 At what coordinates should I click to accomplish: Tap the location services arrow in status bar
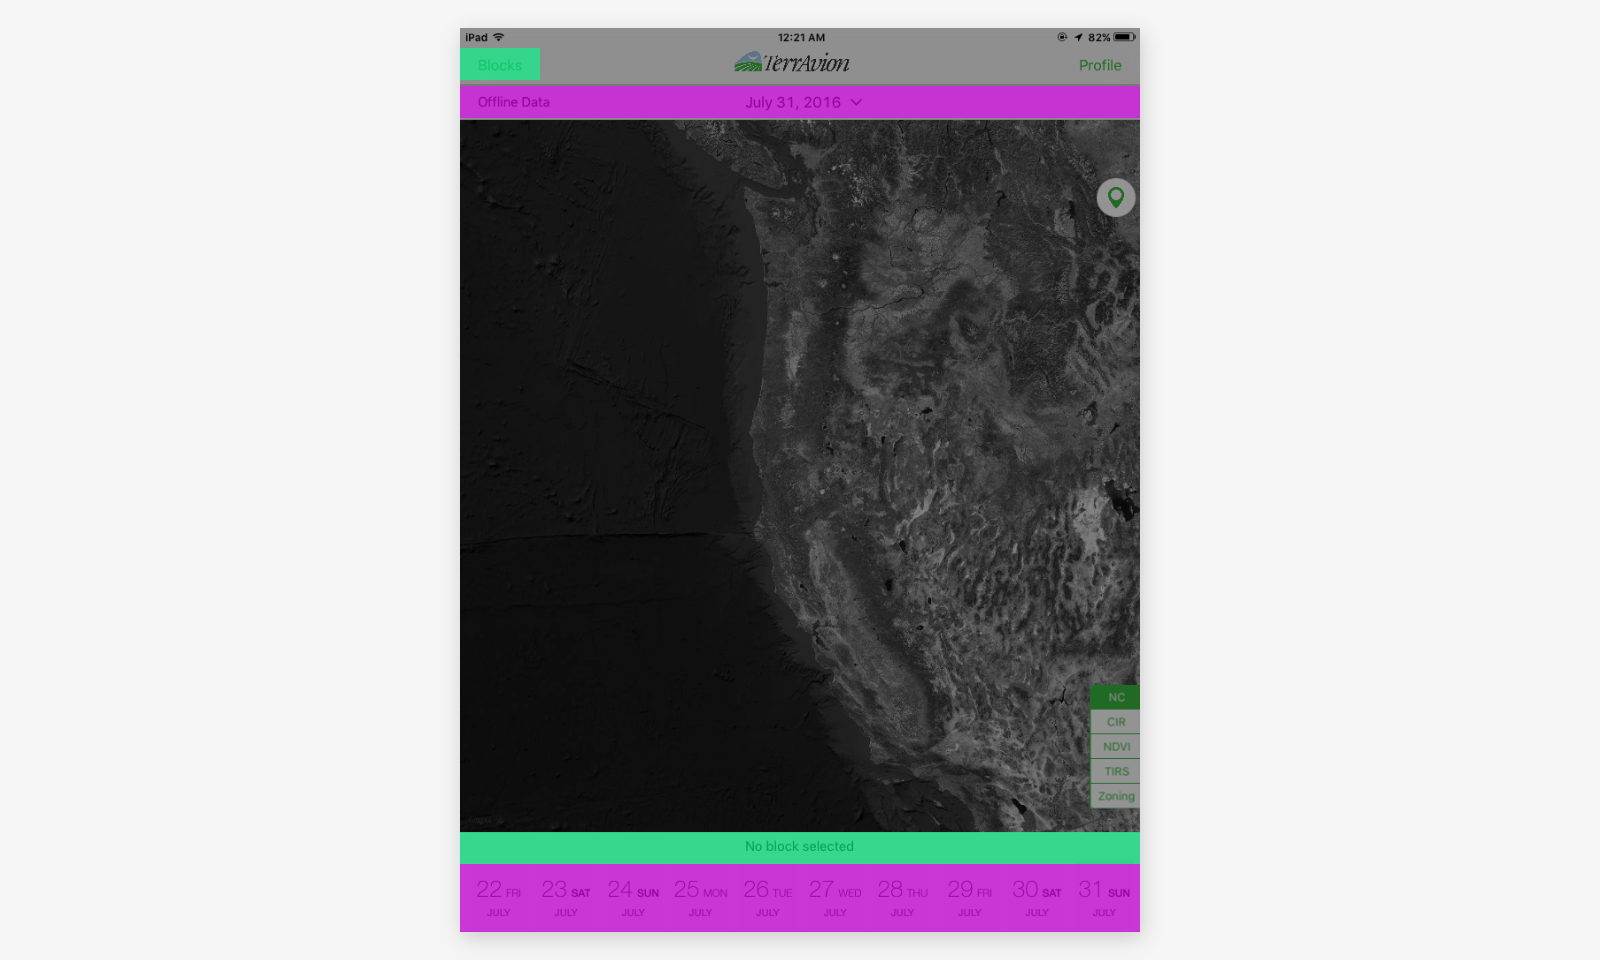[1078, 37]
